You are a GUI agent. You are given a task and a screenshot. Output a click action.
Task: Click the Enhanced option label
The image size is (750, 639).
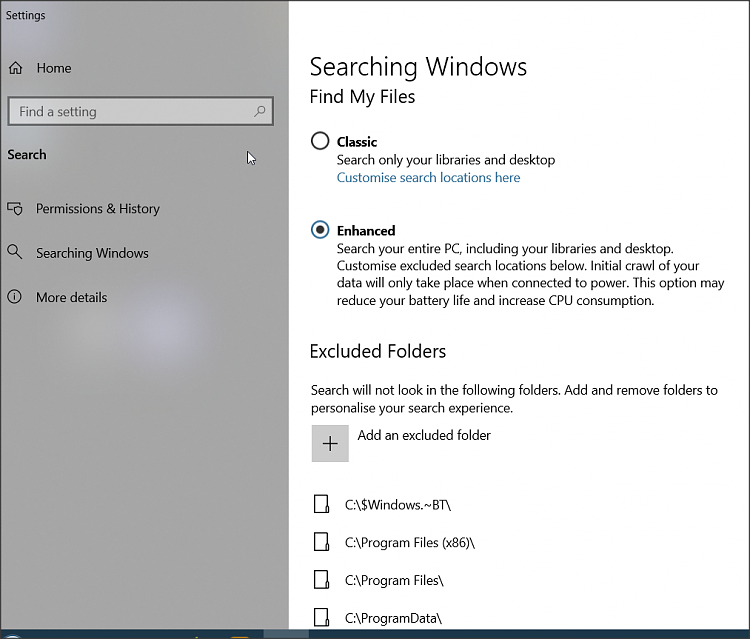366,231
